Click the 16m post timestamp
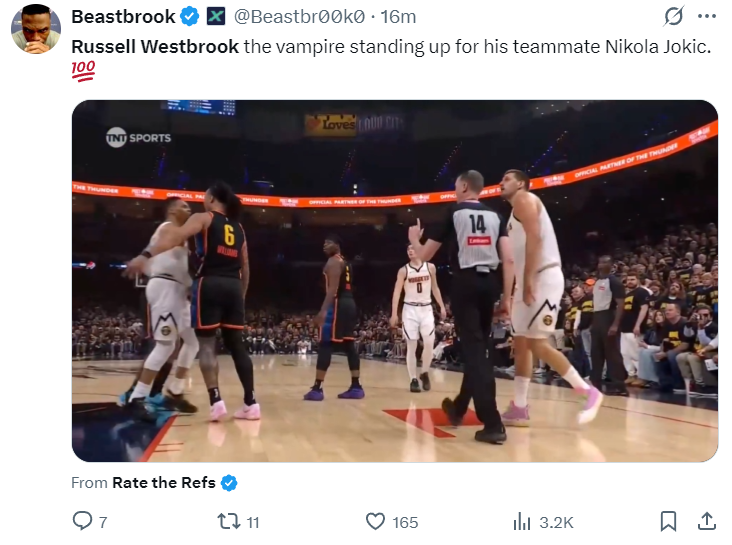Image resolution: width=732 pixels, height=545 pixels. (x=399, y=17)
